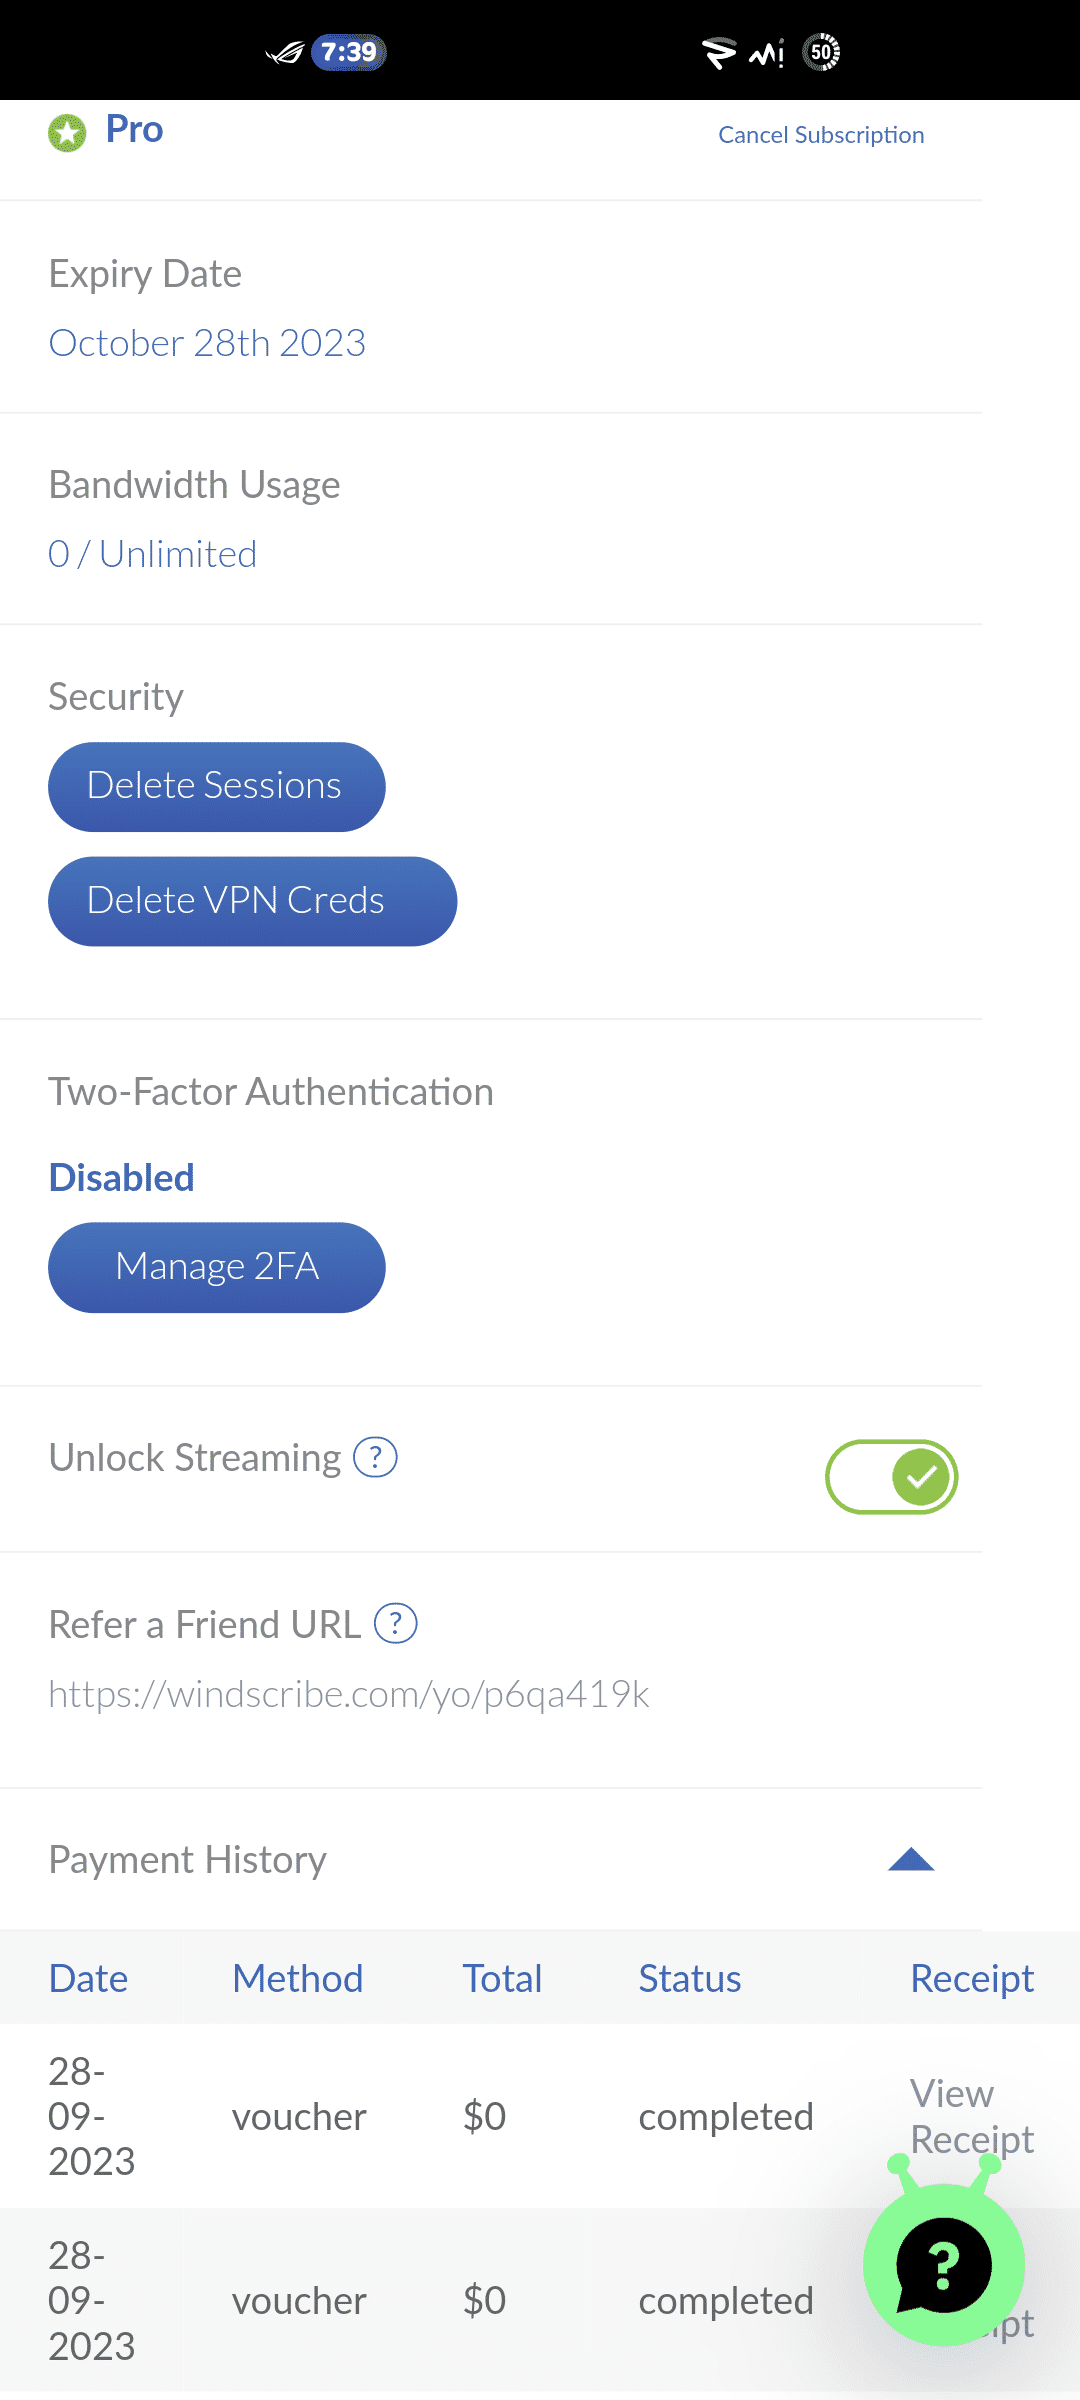Open the green support chat bubble
Screen dimensions: 1080x2400
(x=943, y=2264)
